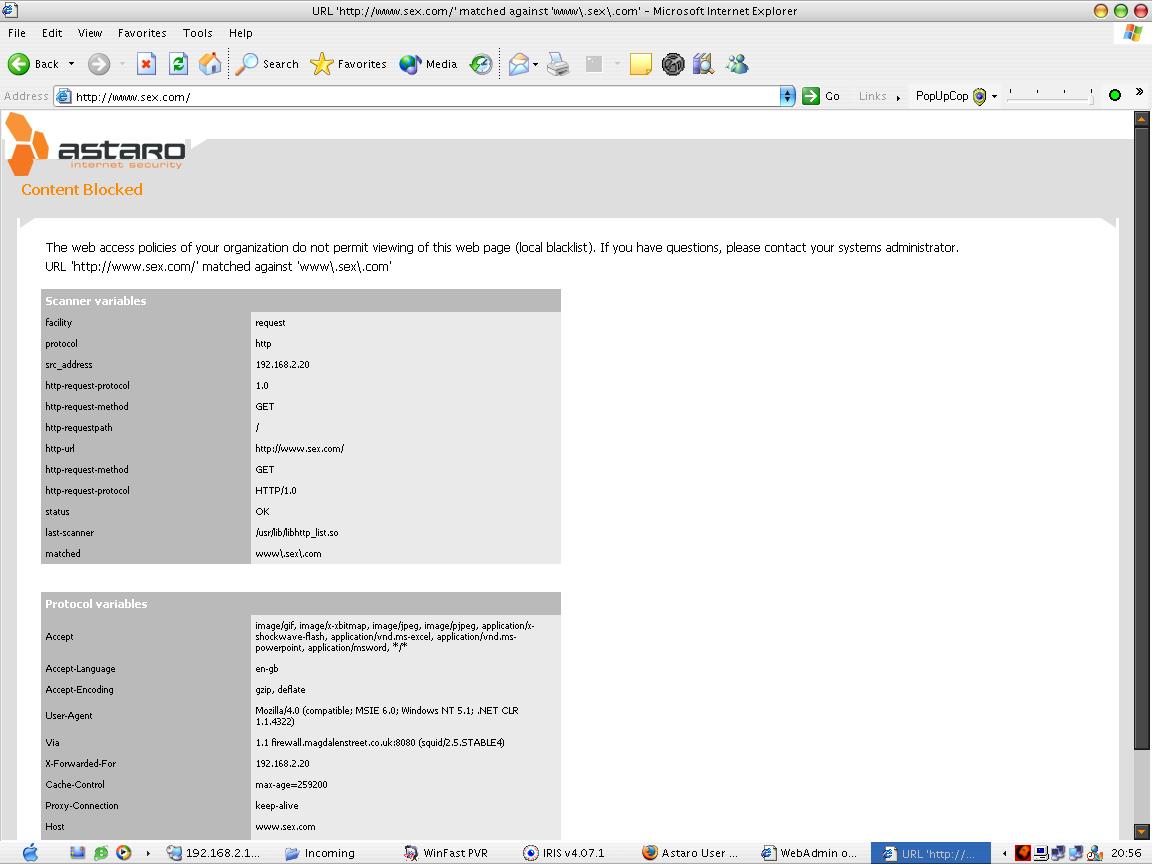Click into the Address URL field
The height and width of the screenshot is (864, 1152).
coord(419,96)
